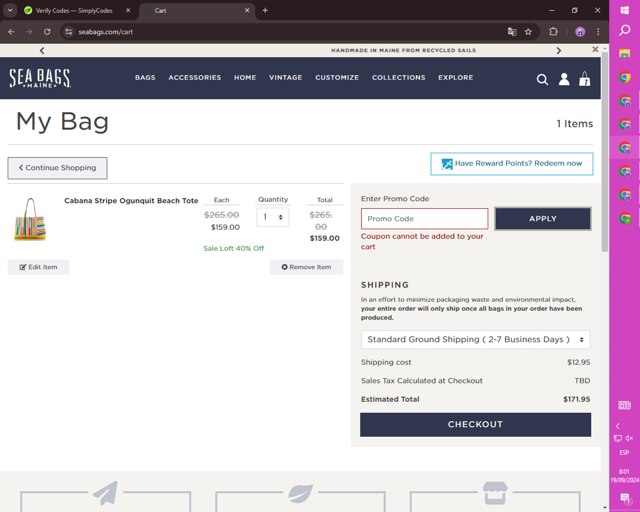
Task: Open the Windows Start button
Action: coord(624,11)
